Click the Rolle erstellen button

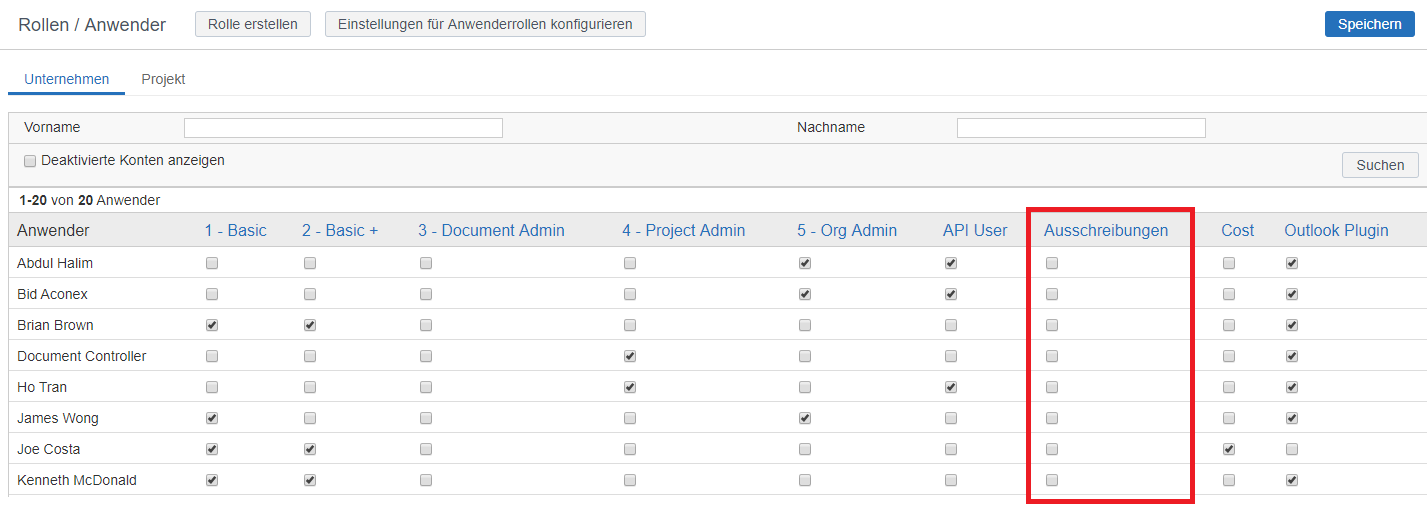coord(253,24)
